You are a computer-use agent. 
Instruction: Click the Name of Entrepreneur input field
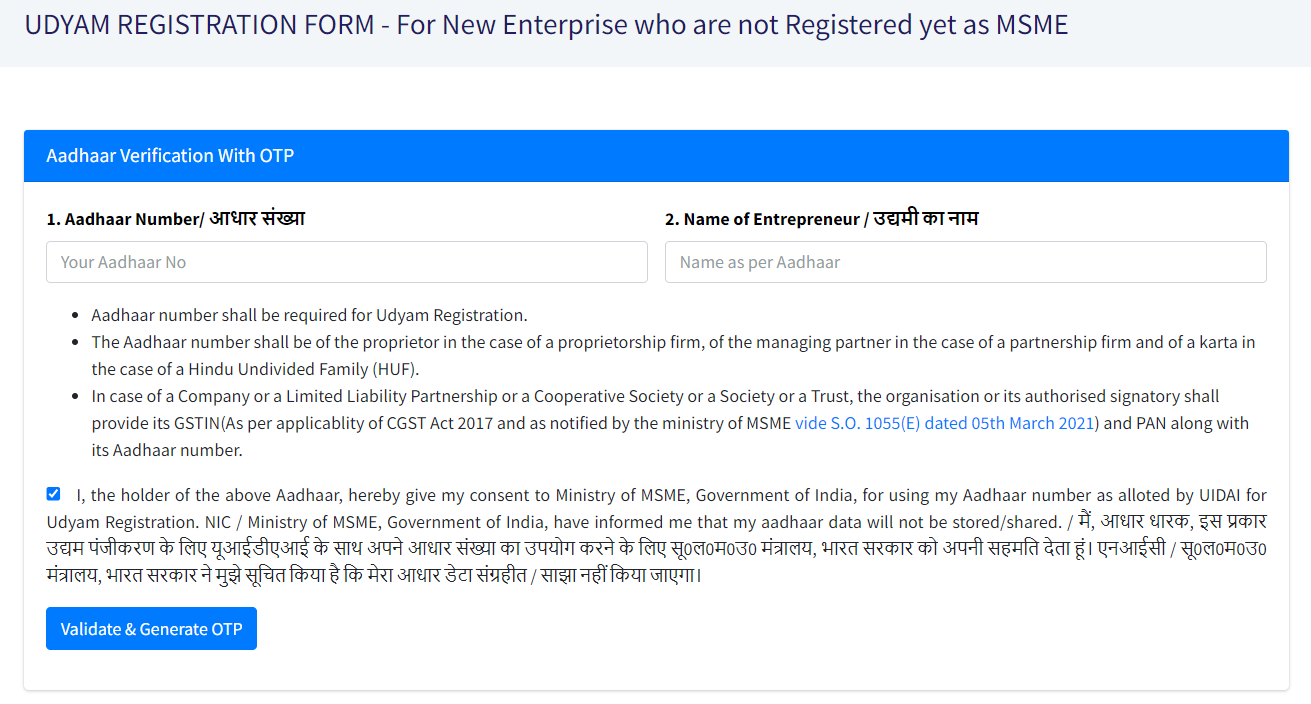[965, 262]
